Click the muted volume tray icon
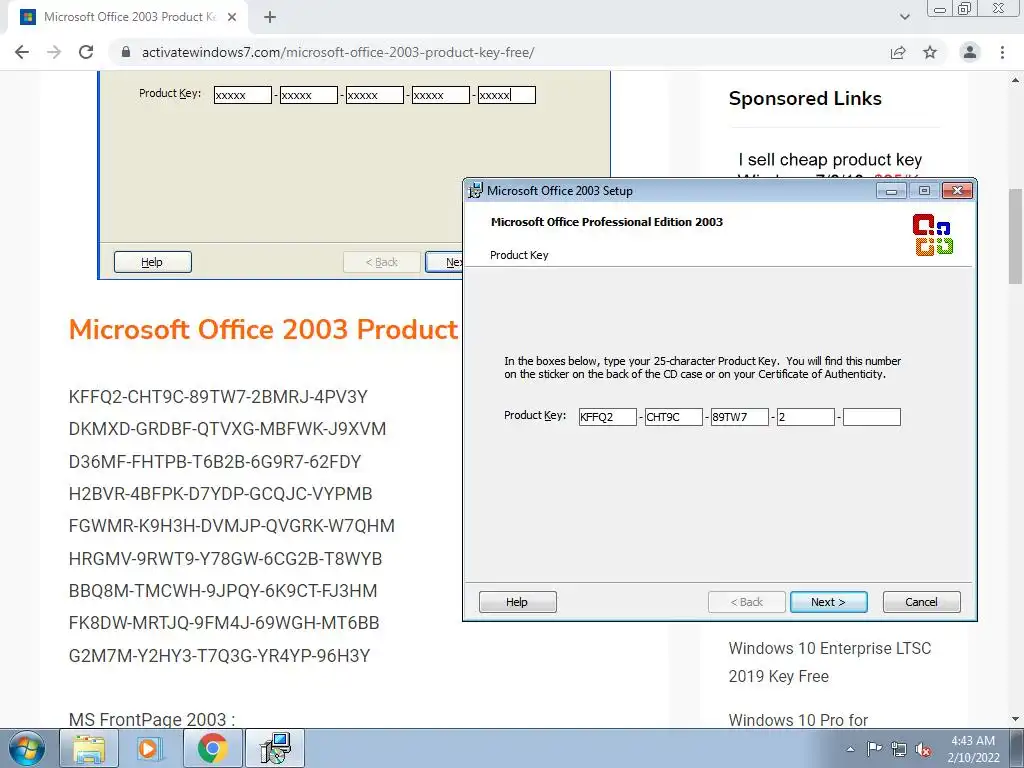Image resolution: width=1024 pixels, height=768 pixels. point(923,750)
